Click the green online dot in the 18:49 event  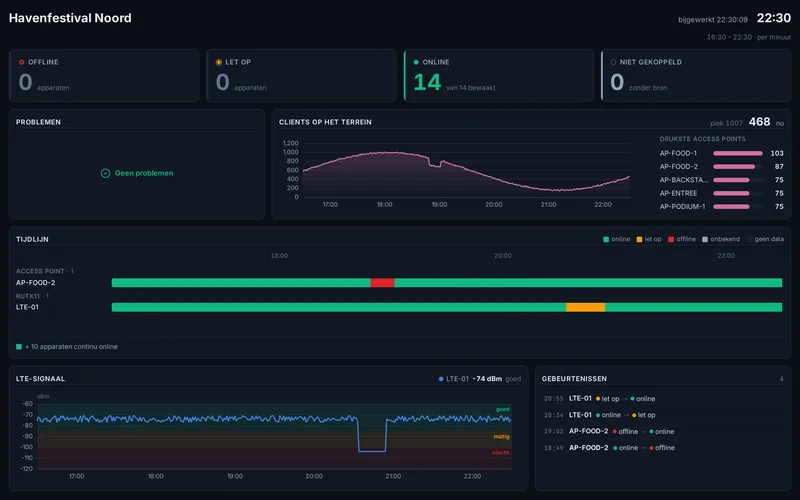tap(615, 448)
